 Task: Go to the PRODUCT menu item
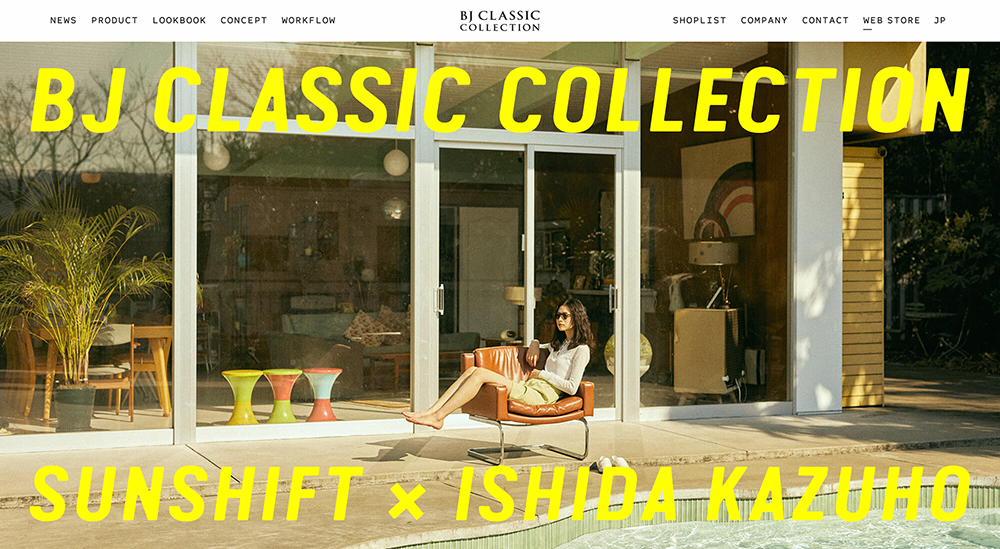[x=115, y=20]
